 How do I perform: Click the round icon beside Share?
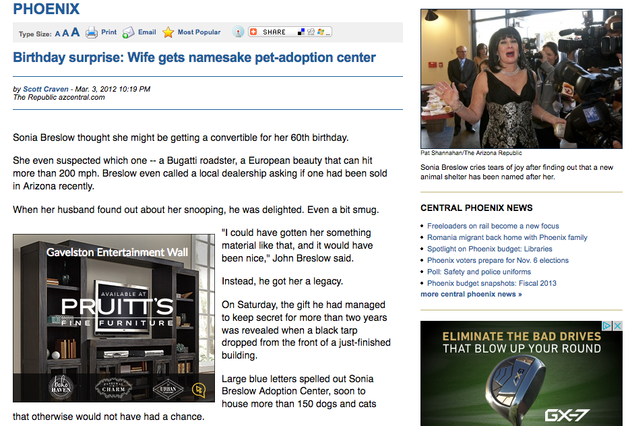pos(238,32)
